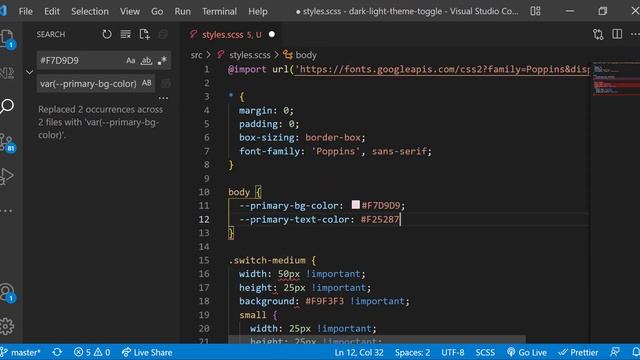
Task: Click styles.scss in the breadcrumb
Action: pos(249,55)
